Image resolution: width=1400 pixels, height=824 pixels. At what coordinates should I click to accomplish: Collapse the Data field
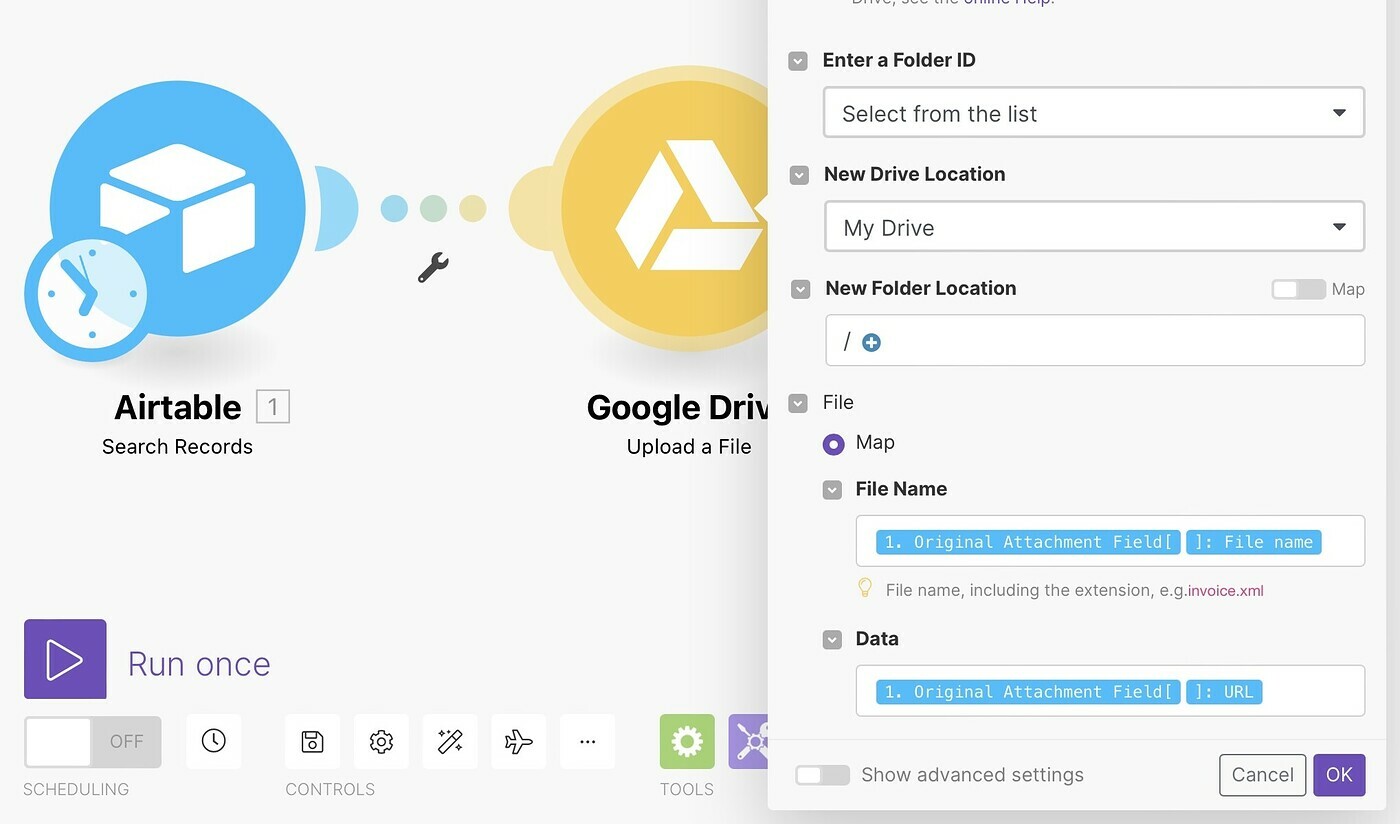point(832,640)
